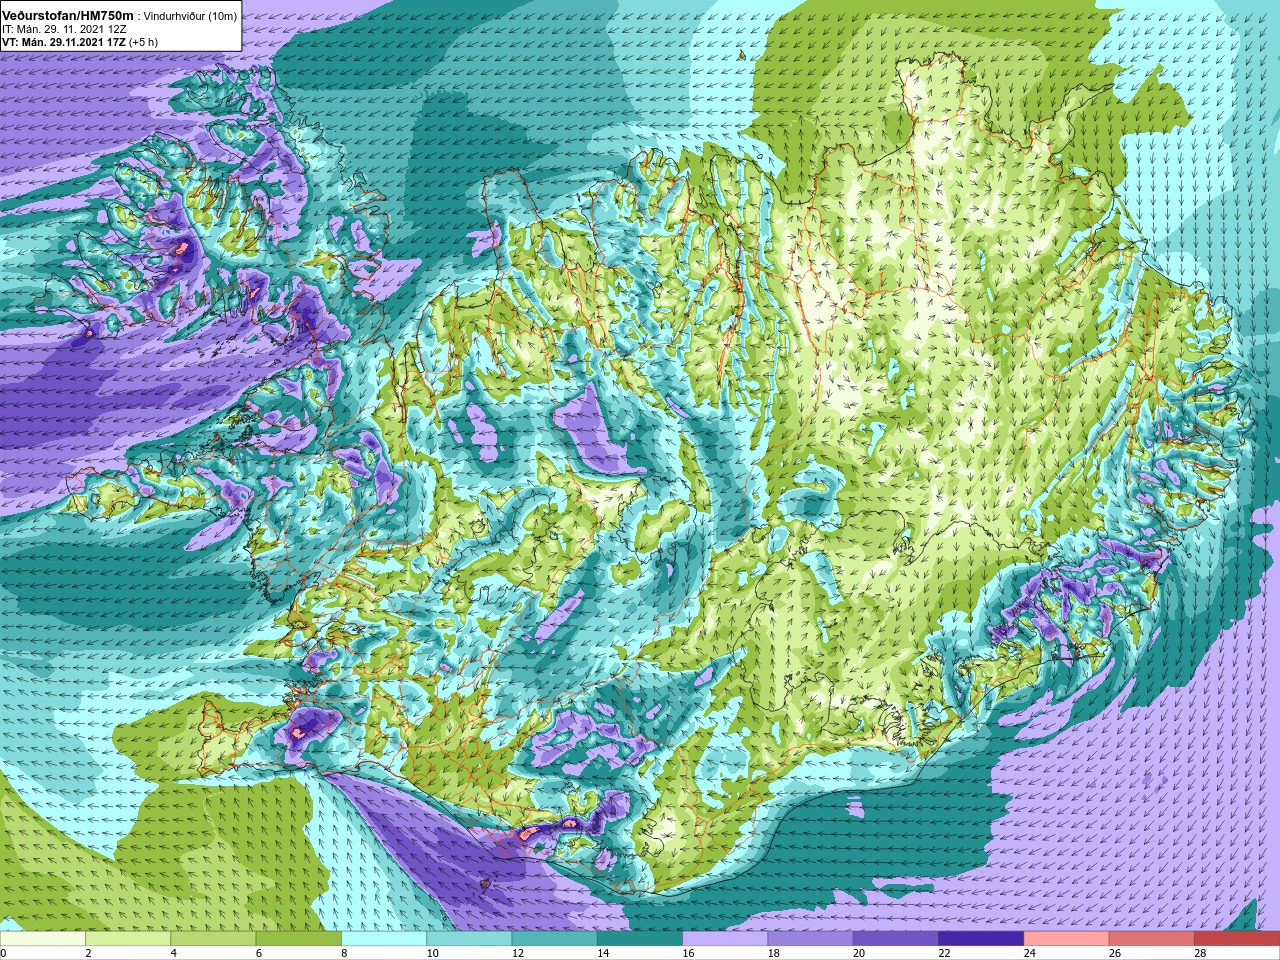Click the legend scale number 0
The height and width of the screenshot is (960, 1280).
(4, 953)
